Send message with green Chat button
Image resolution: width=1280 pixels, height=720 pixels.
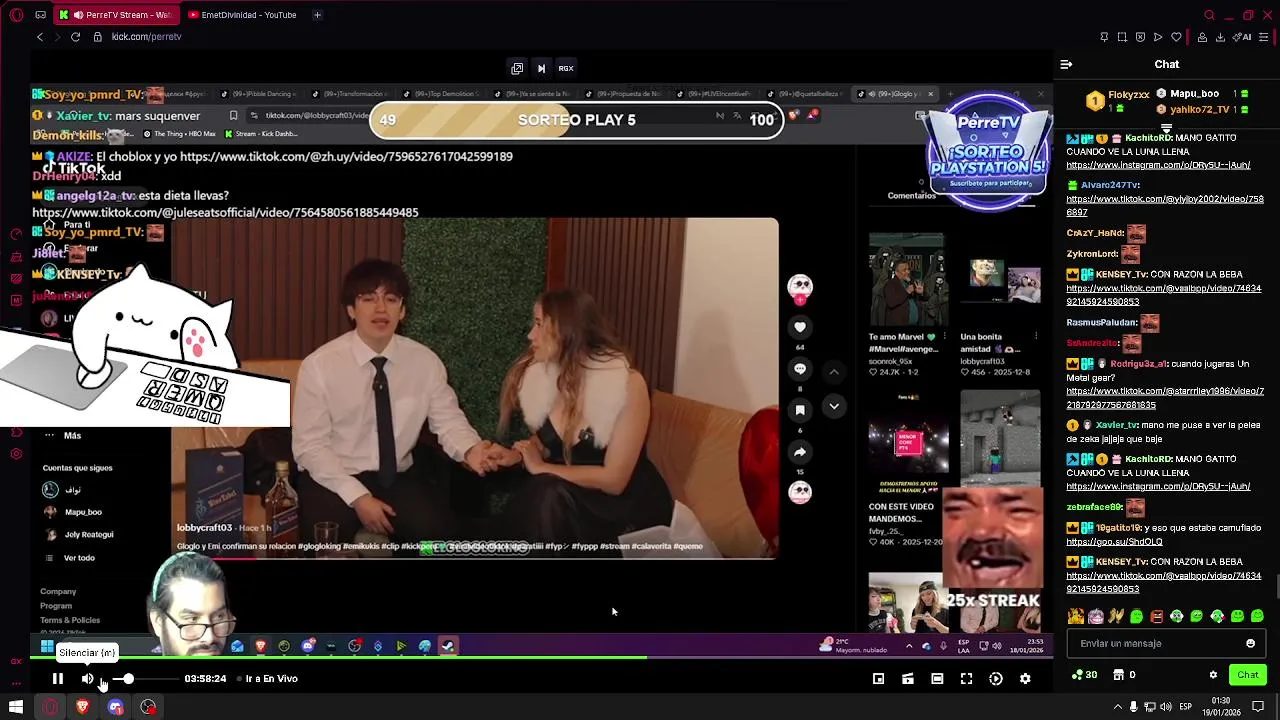1248,675
